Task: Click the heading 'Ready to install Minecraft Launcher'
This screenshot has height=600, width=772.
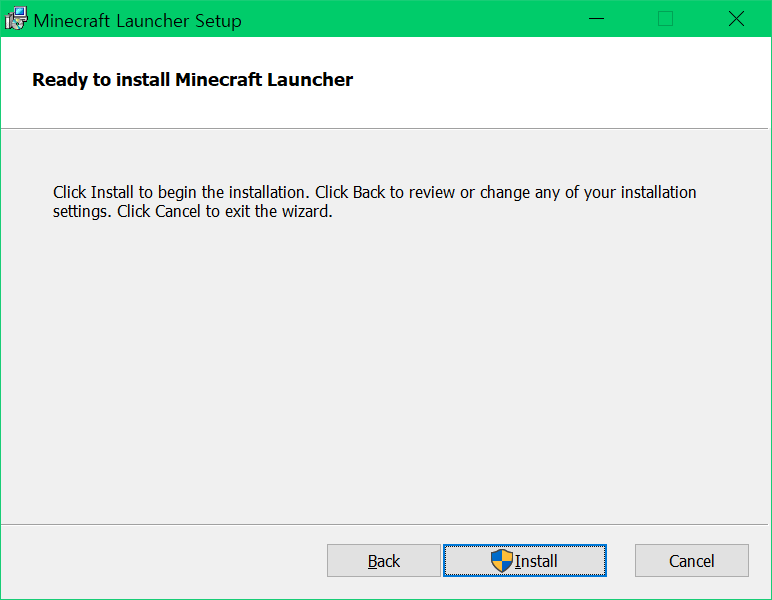Action: [x=193, y=80]
